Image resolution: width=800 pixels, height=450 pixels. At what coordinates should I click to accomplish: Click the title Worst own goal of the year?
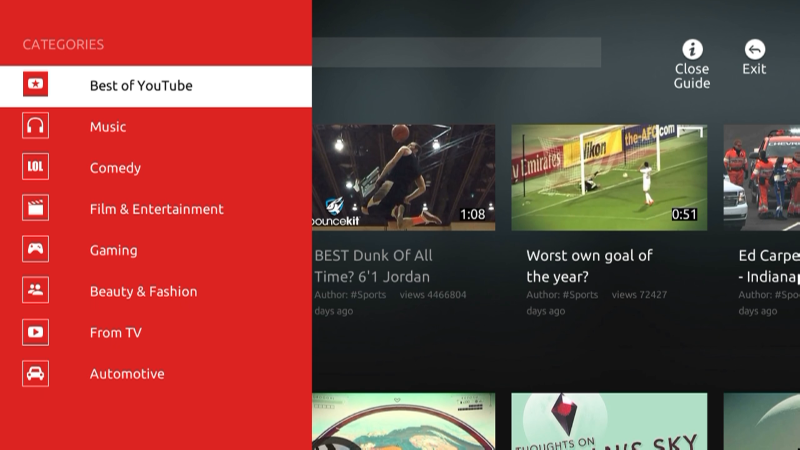tap(589, 266)
